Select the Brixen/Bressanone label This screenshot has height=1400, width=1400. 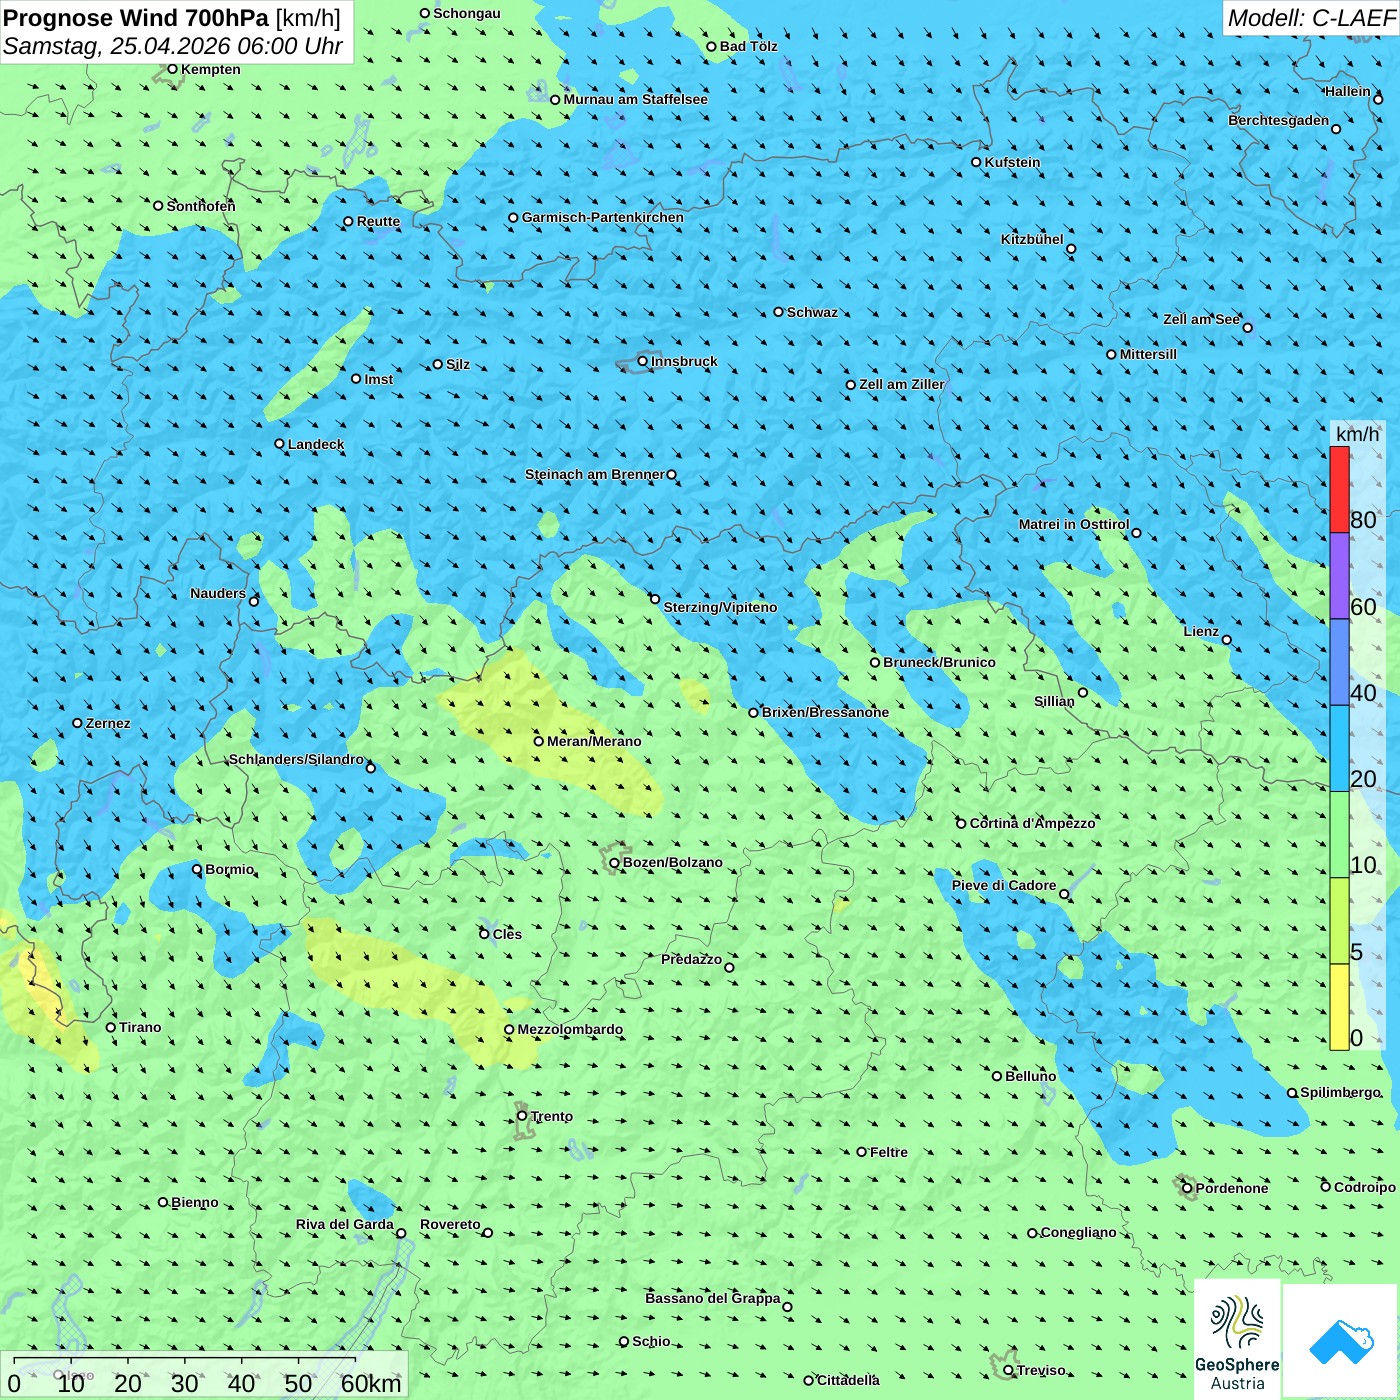coord(825,712)
